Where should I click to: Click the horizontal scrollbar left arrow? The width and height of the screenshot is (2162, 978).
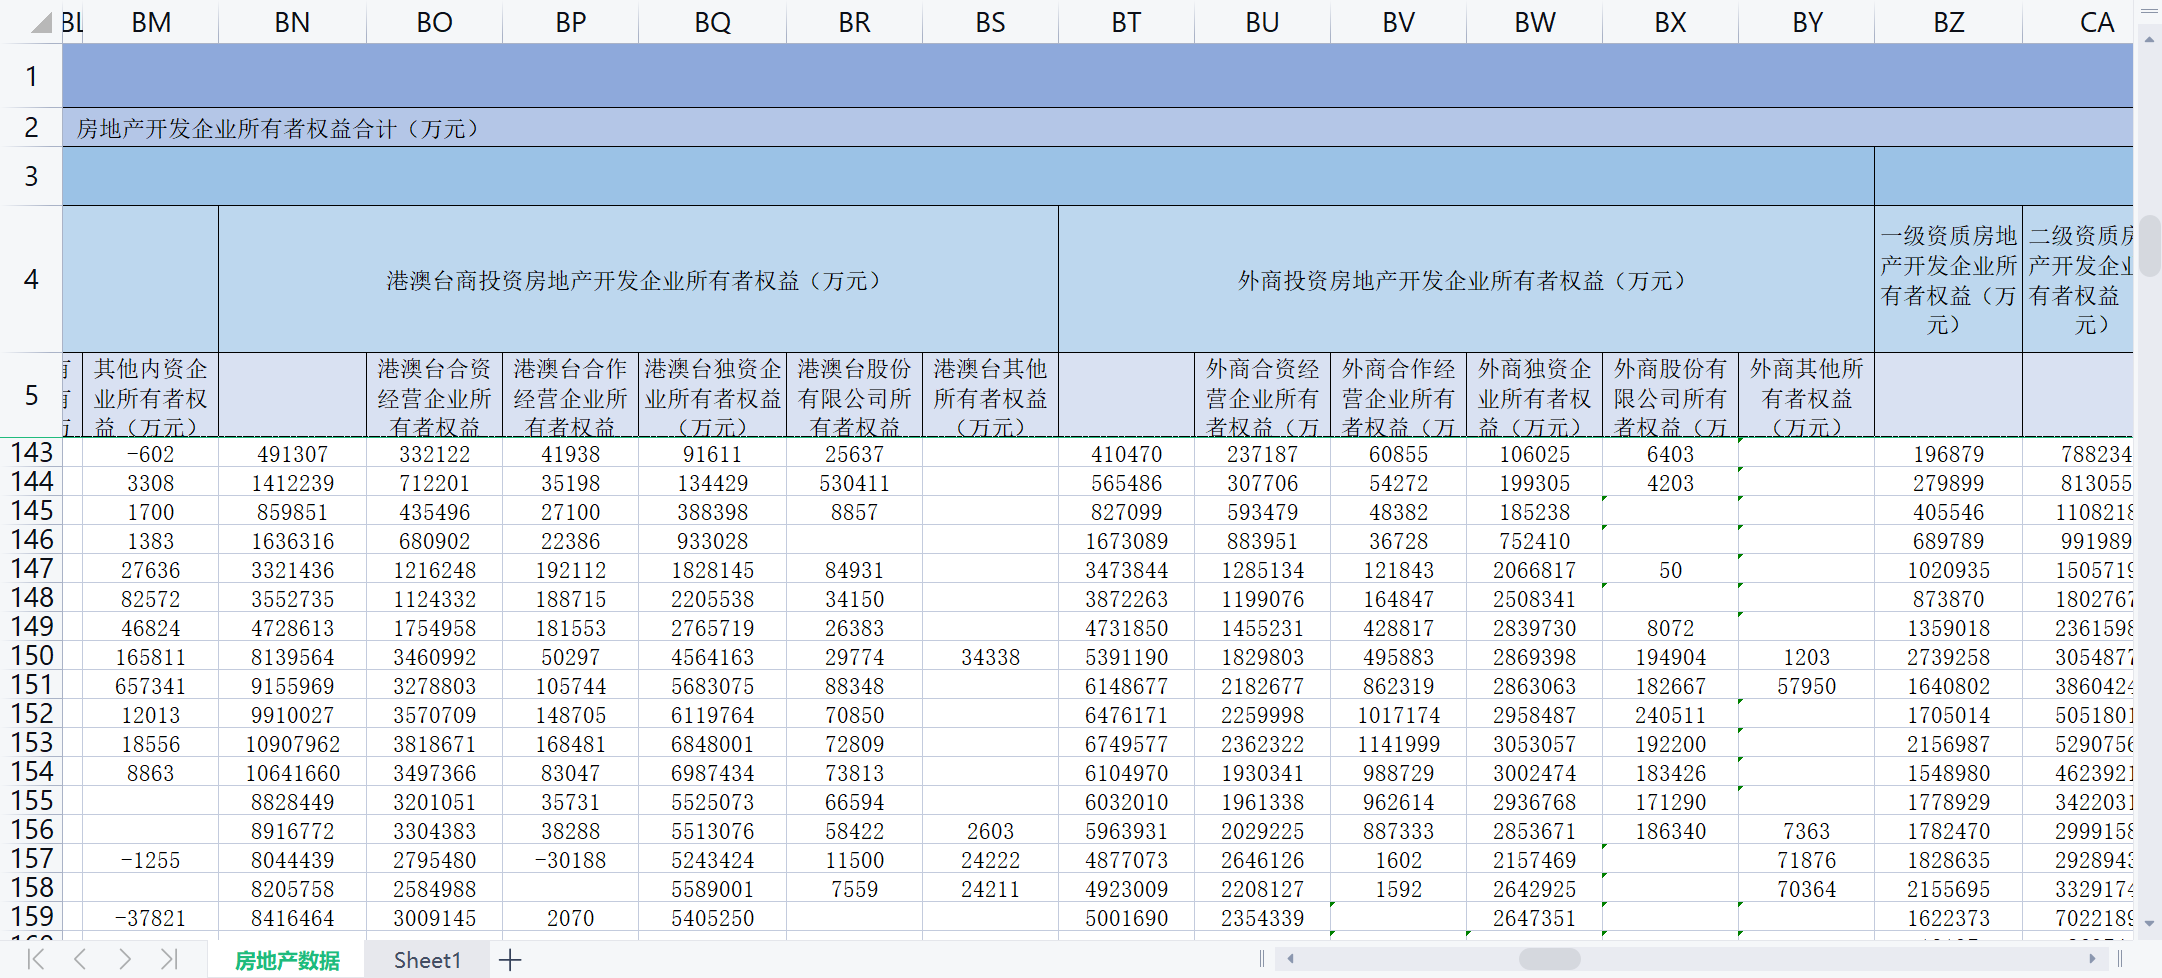[x=1291, y=959]
